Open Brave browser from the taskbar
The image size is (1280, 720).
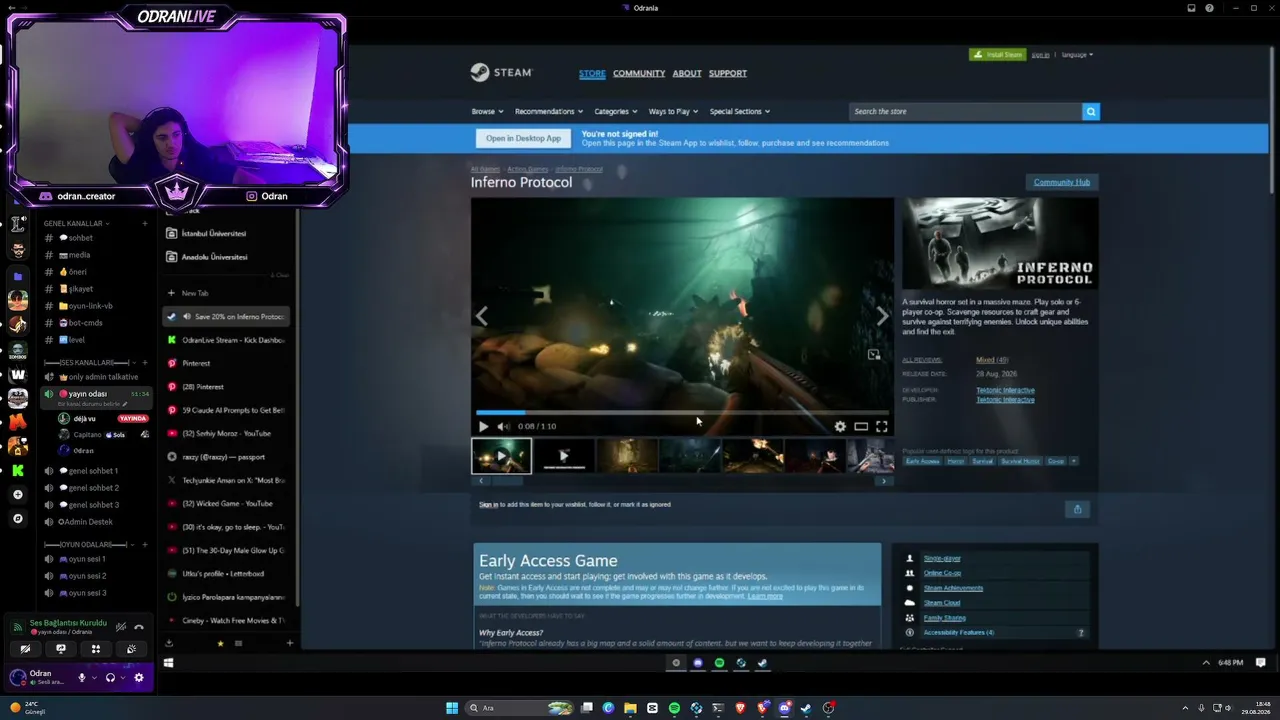[x=740, y=708]
